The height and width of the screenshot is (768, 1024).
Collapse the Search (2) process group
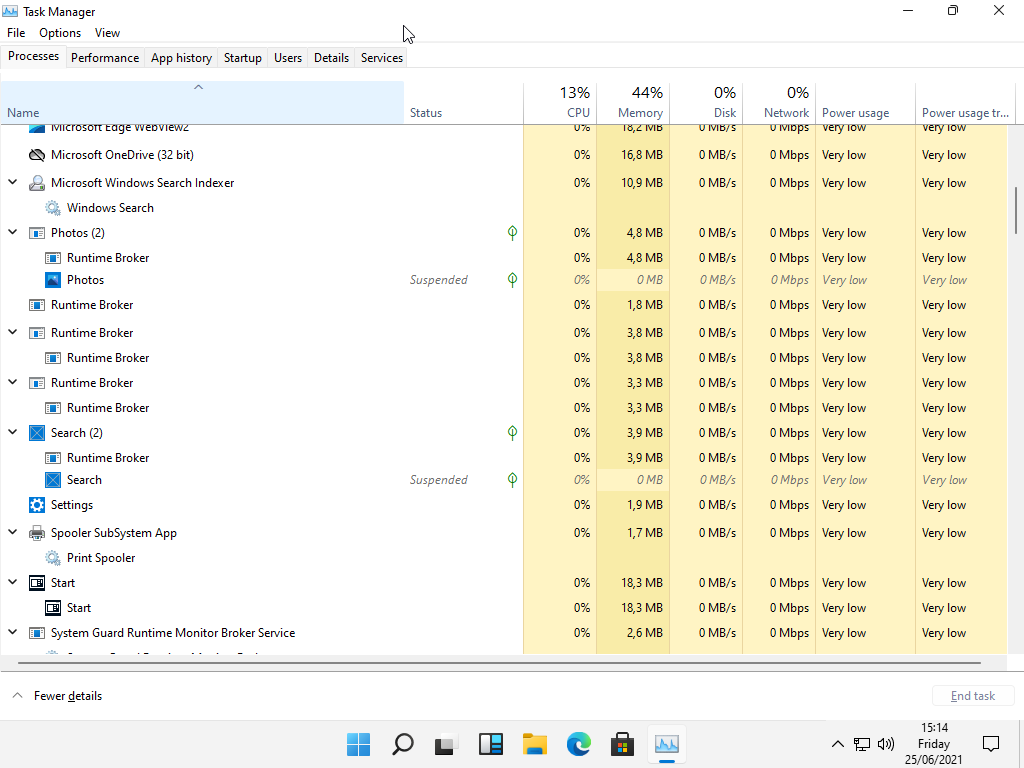click(x=13, y=433)
